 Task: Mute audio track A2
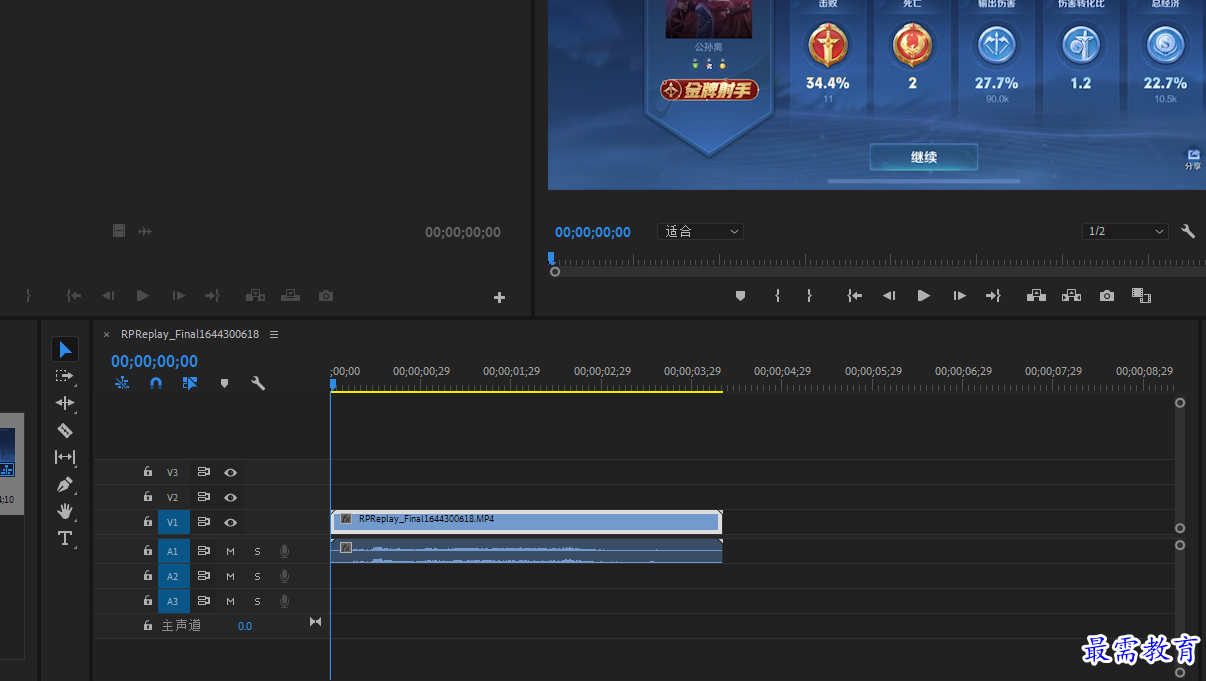pos(230,576)
